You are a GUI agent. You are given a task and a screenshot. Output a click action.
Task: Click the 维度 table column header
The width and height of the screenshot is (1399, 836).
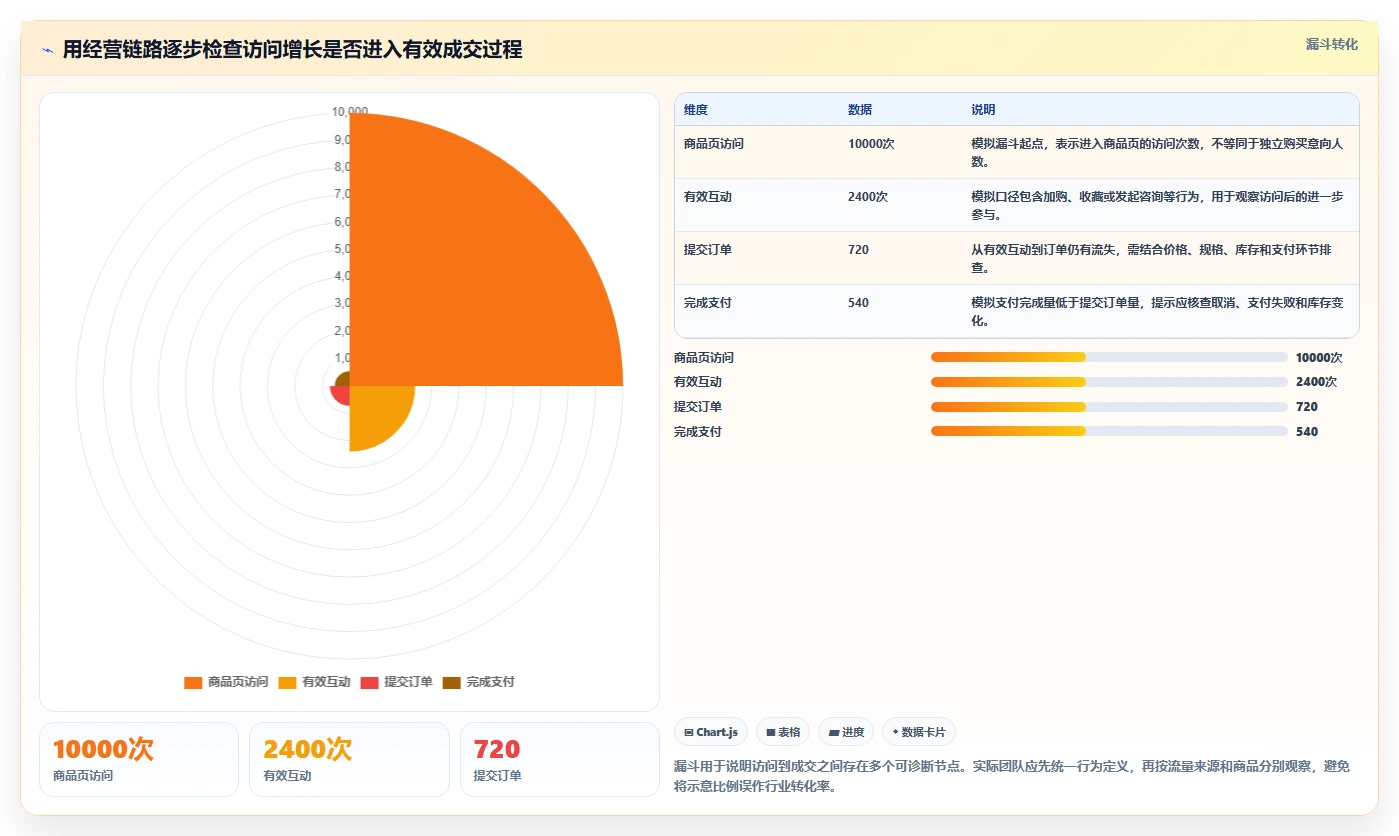coord(696,110)
